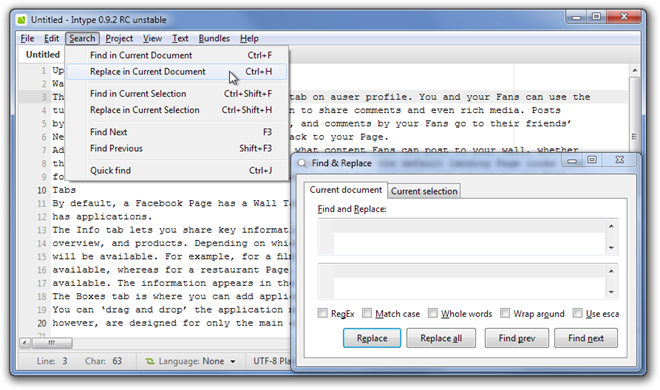The image size is (660, 390).
Task: Choose Find in Current Document
Action: point(177,55)
